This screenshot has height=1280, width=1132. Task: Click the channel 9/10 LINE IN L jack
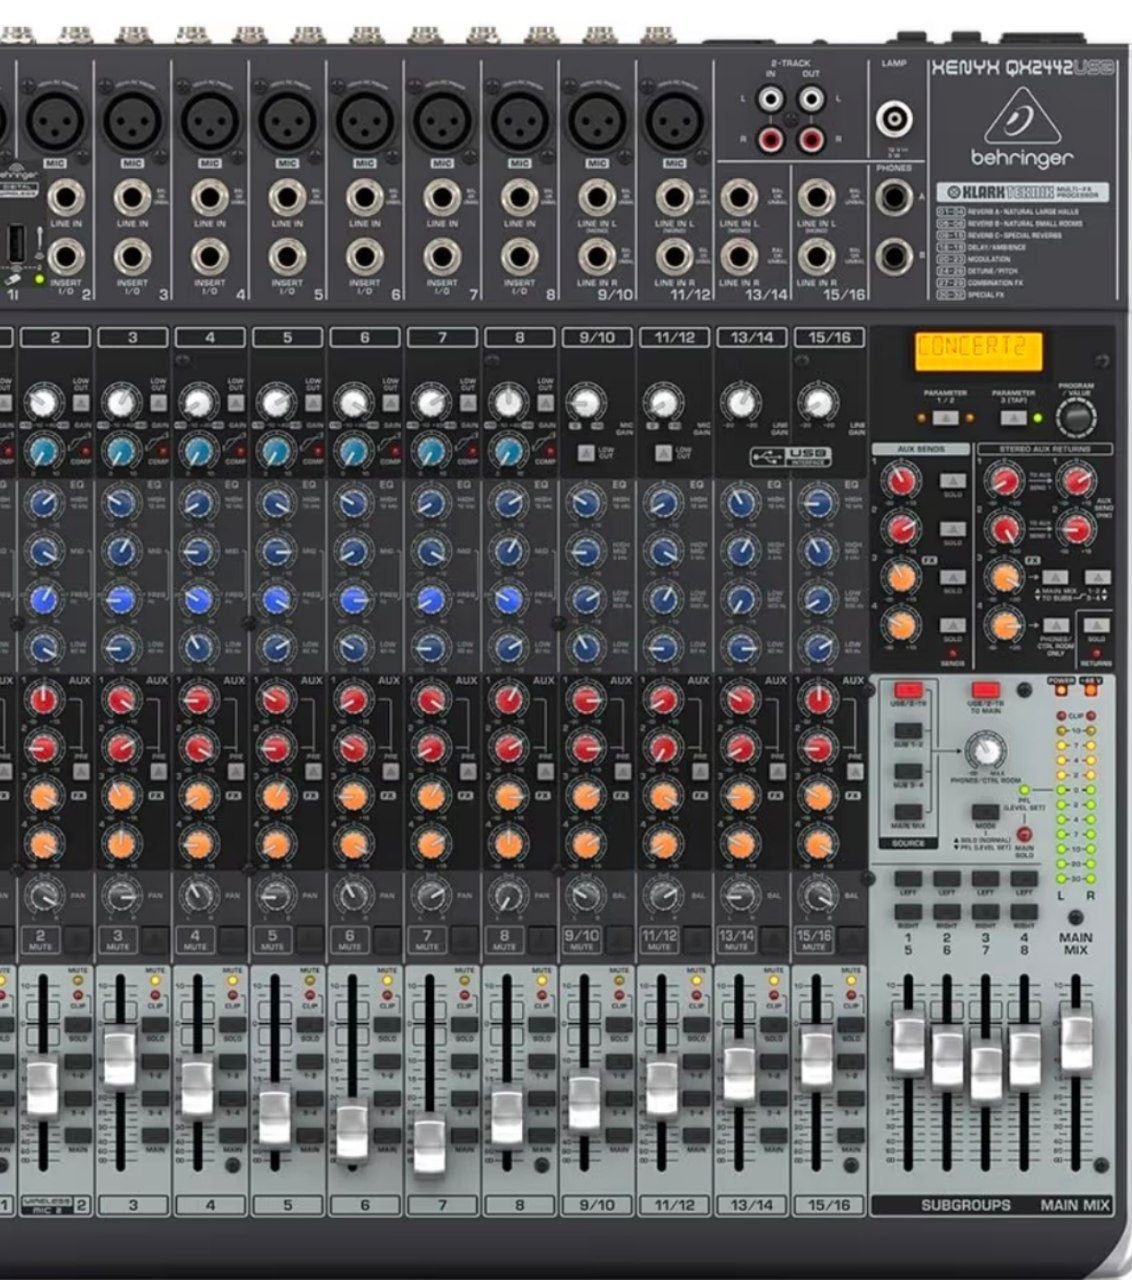(x=596, y=198)
